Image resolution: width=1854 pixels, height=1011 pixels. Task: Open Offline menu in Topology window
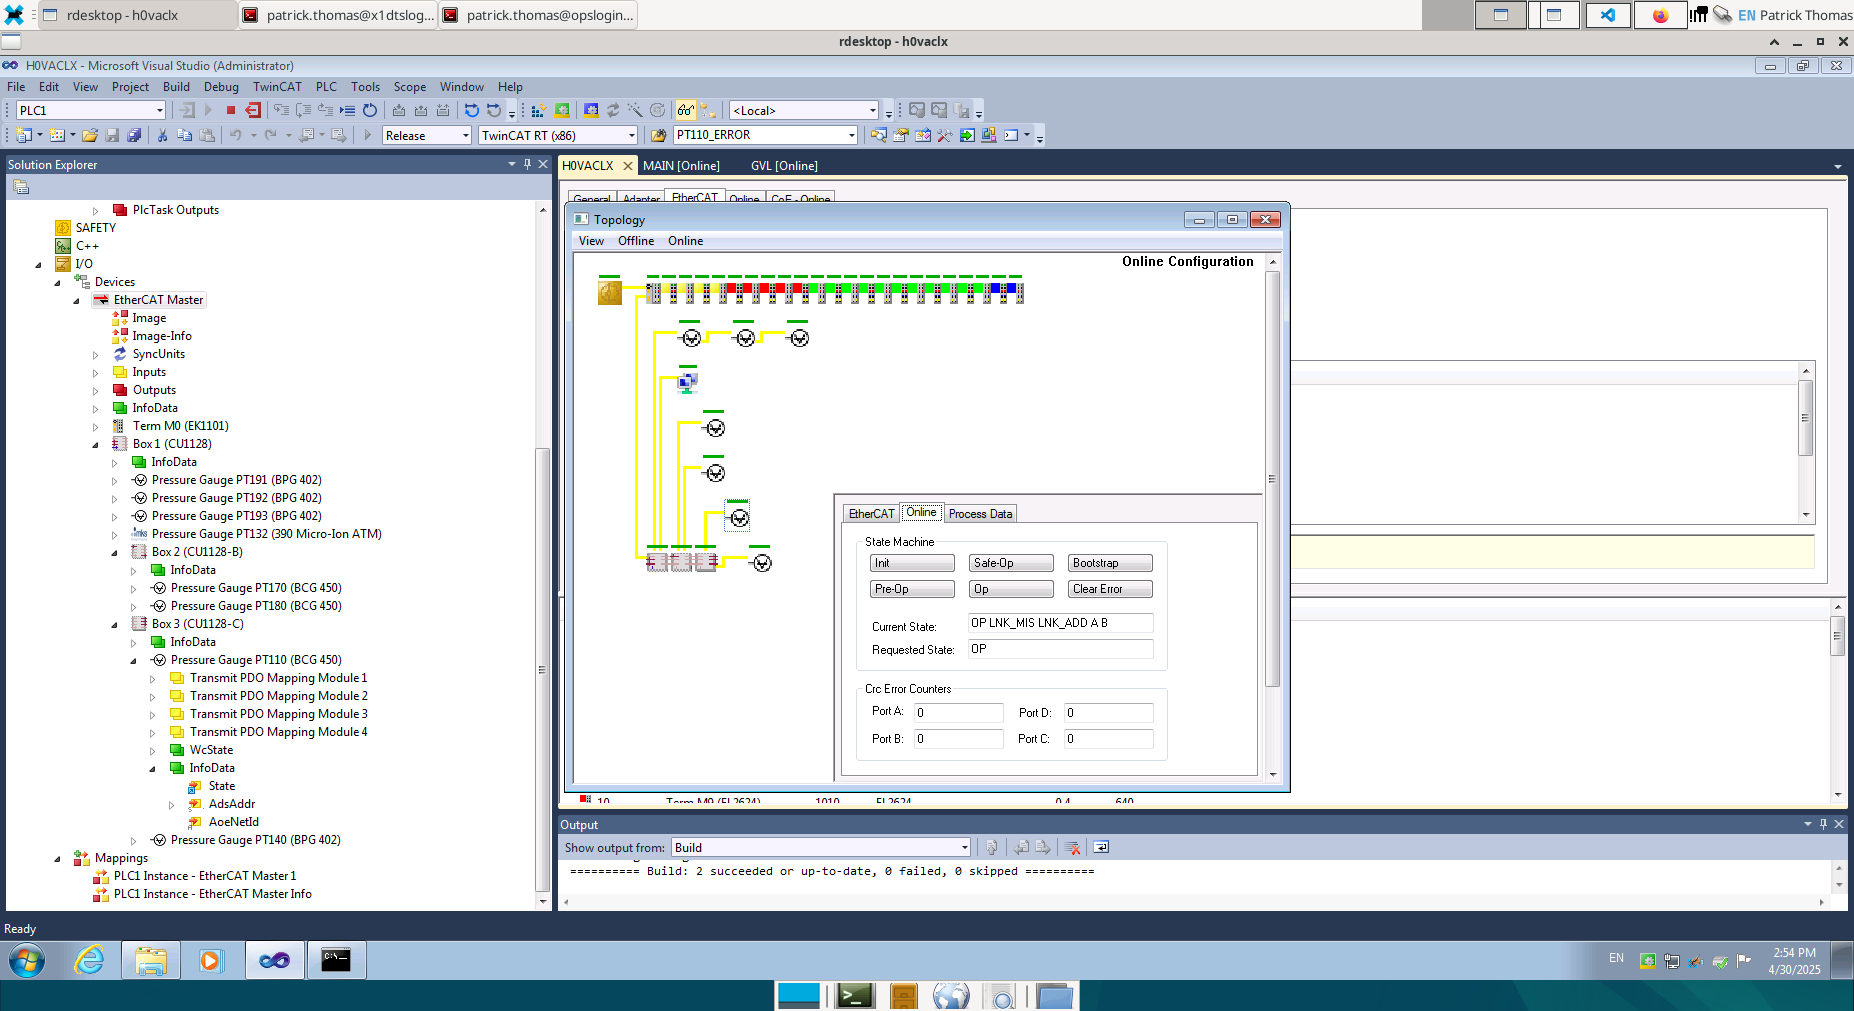tap(636, 241)
